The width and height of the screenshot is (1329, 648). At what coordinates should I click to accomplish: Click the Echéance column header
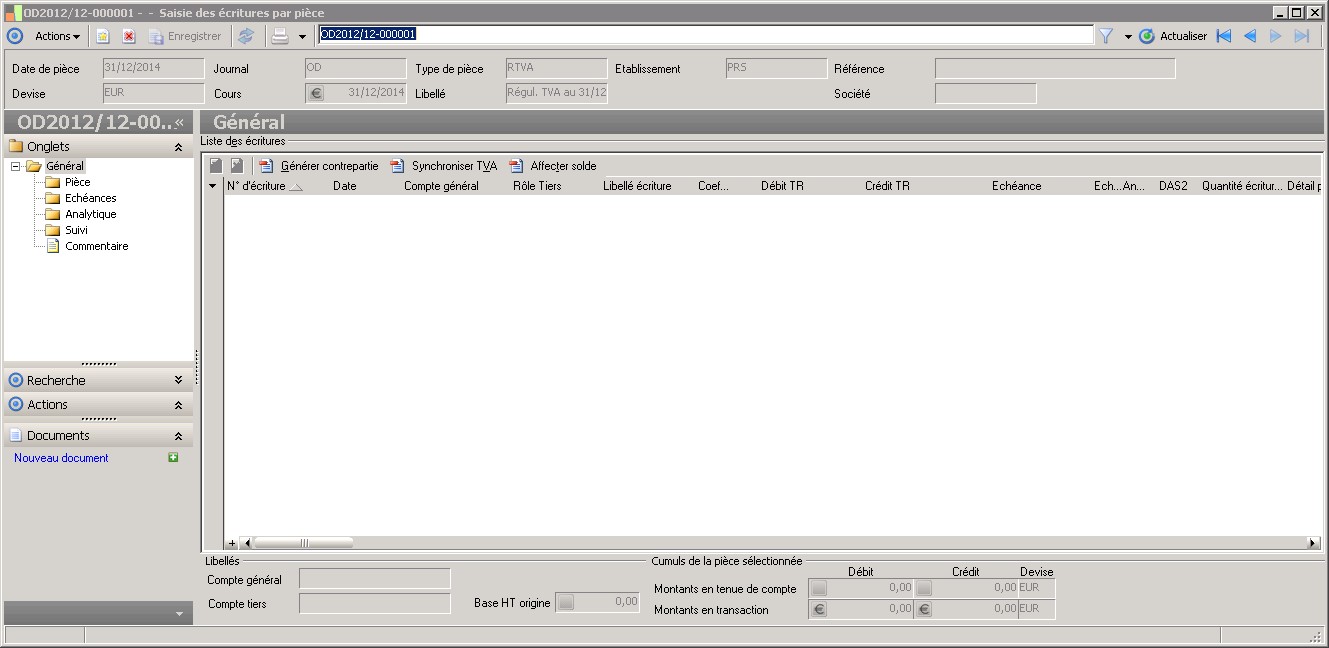point(1016,186)
